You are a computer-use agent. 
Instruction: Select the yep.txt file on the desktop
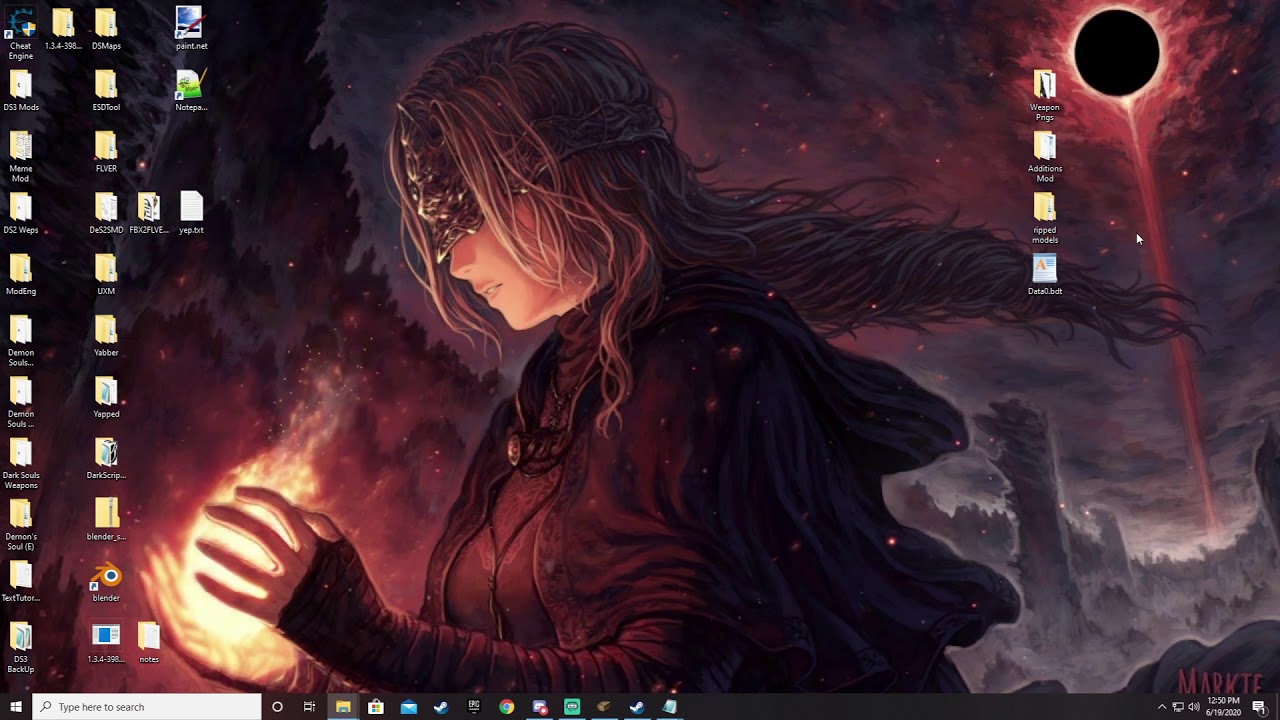191,213
